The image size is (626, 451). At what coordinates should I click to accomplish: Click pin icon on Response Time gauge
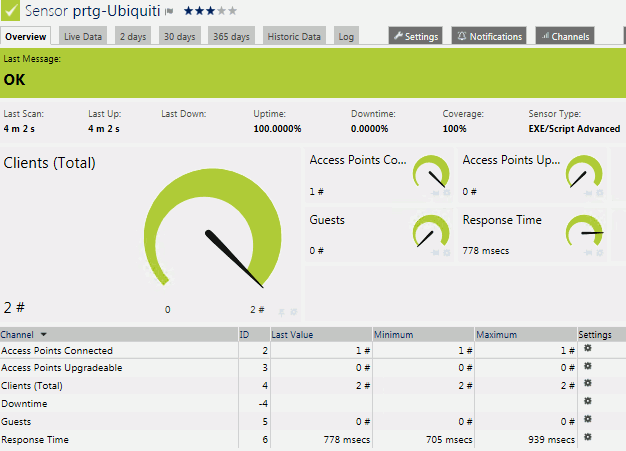[x=588, y=253]
